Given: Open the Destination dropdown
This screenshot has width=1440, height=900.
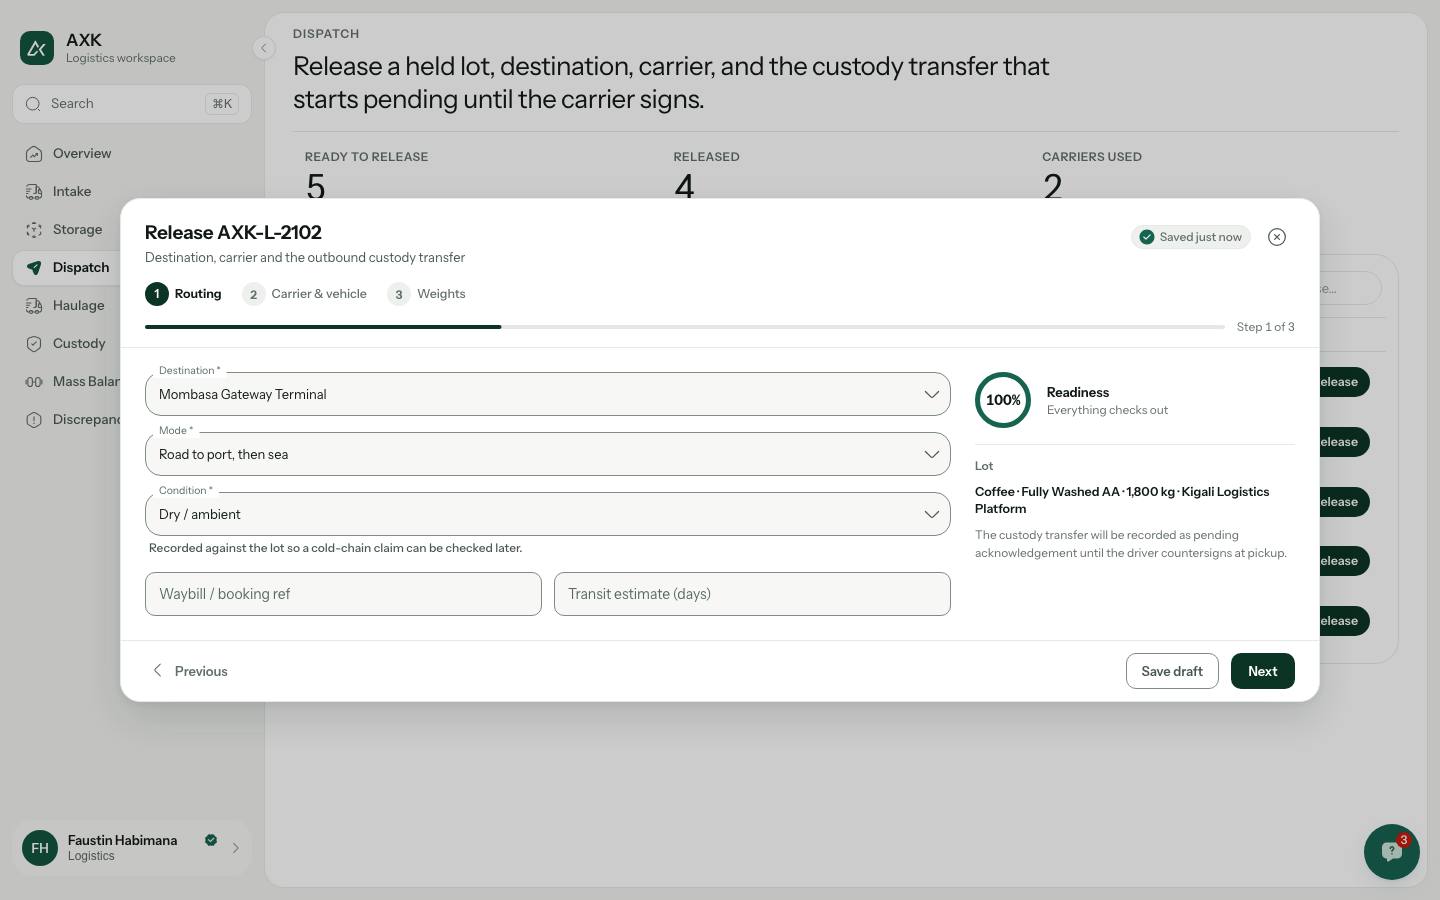Looking at the screenshot, I should pos(548,394).
